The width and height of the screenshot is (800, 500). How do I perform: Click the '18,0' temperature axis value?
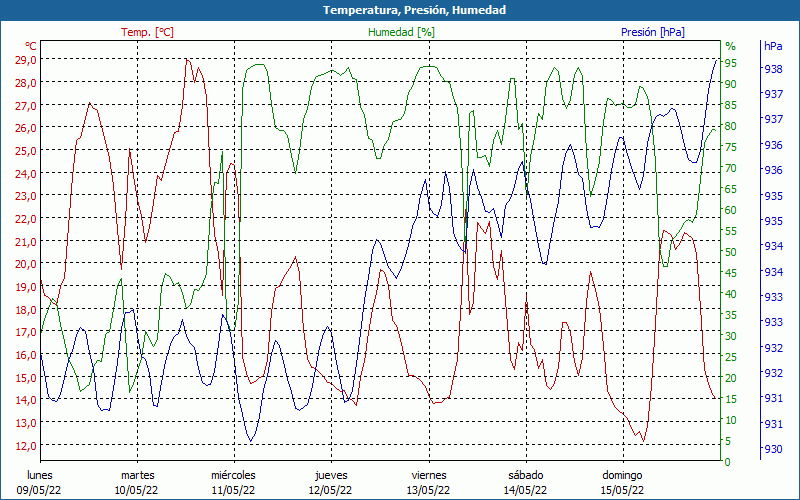click(x=26, y=310)
